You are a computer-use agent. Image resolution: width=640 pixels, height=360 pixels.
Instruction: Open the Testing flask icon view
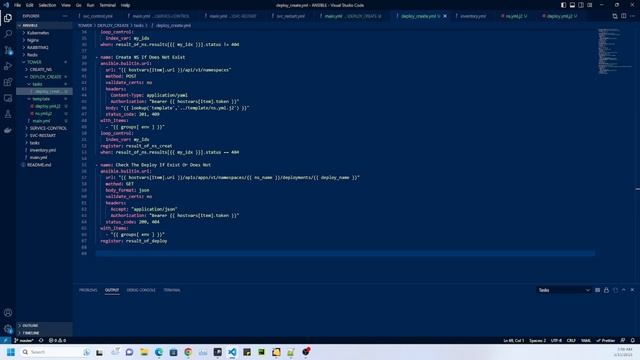[8, 114]
